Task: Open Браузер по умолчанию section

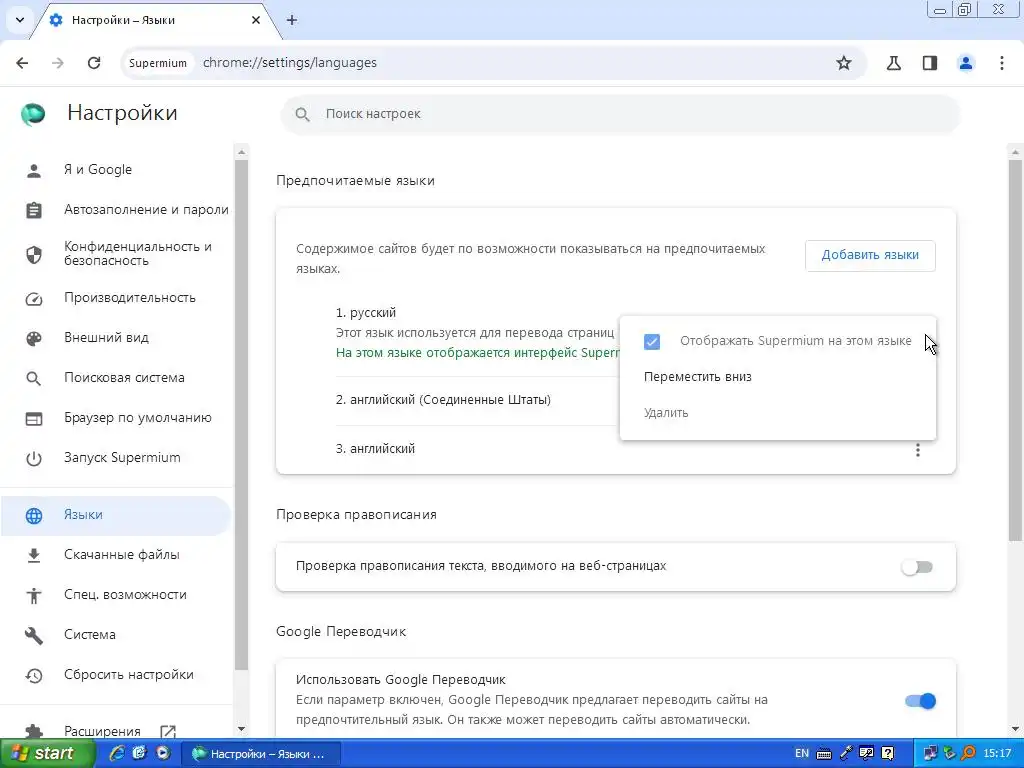Action: [x=116, y=418]
